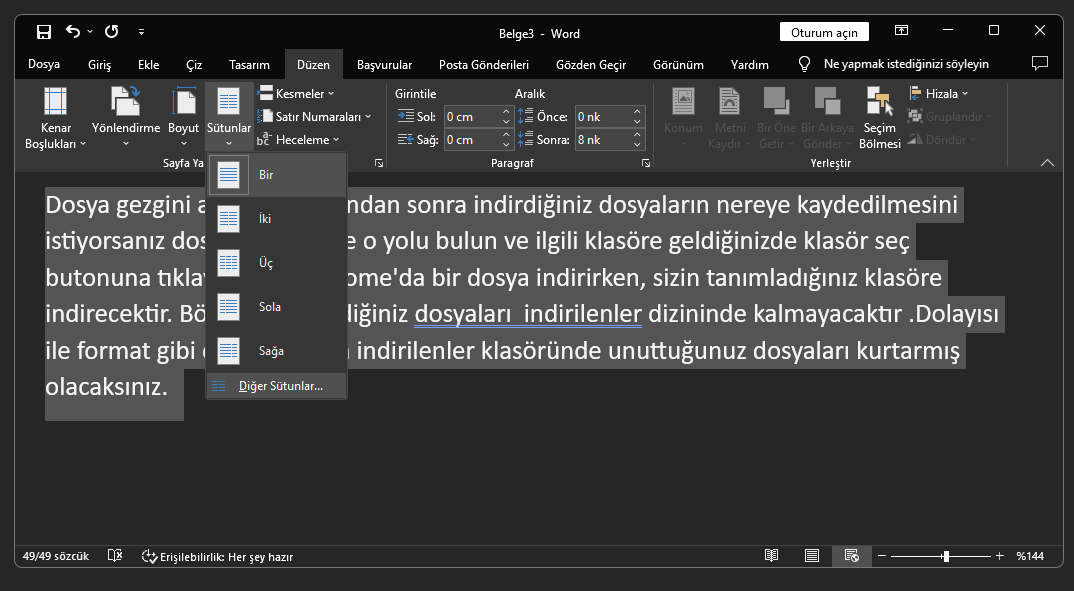Open the Başvurular tab
This screenshot has width=1074, height=591.
pos(384,64)
